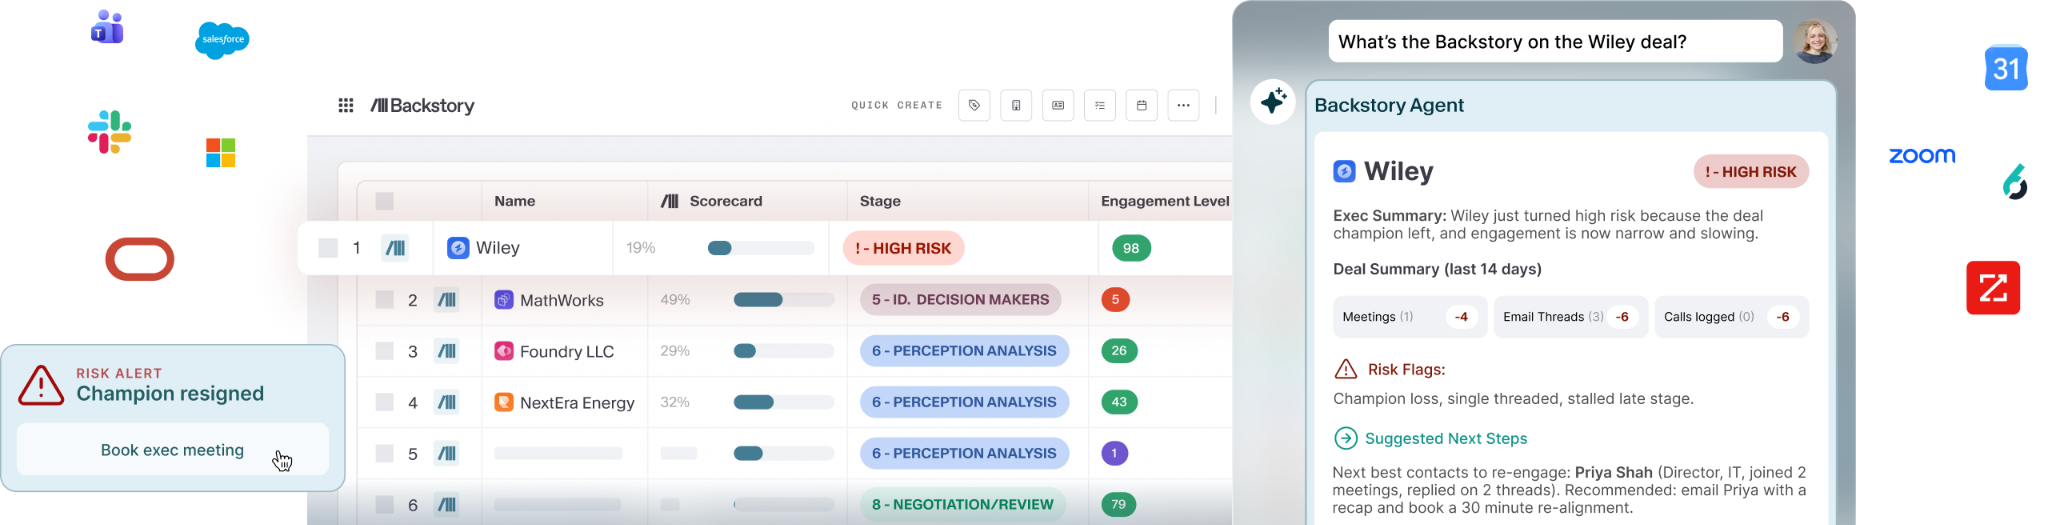Click the Backstory Agent sparkle icon

pyautogui.click(x=1273, y=101)
